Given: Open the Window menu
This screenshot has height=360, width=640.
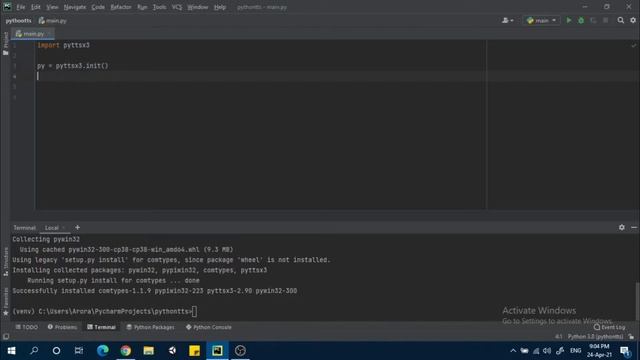Looking at the screenshot, I should tap(198, 7).
